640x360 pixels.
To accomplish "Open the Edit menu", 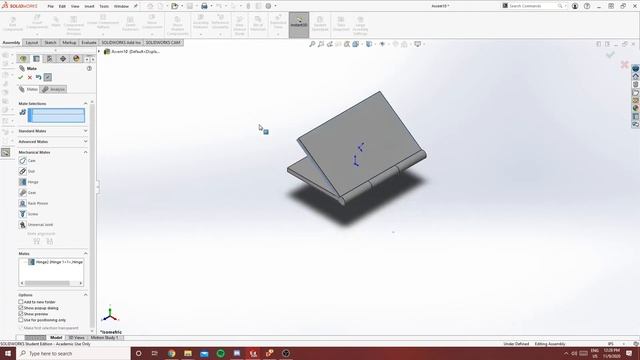I will [62, 6].
